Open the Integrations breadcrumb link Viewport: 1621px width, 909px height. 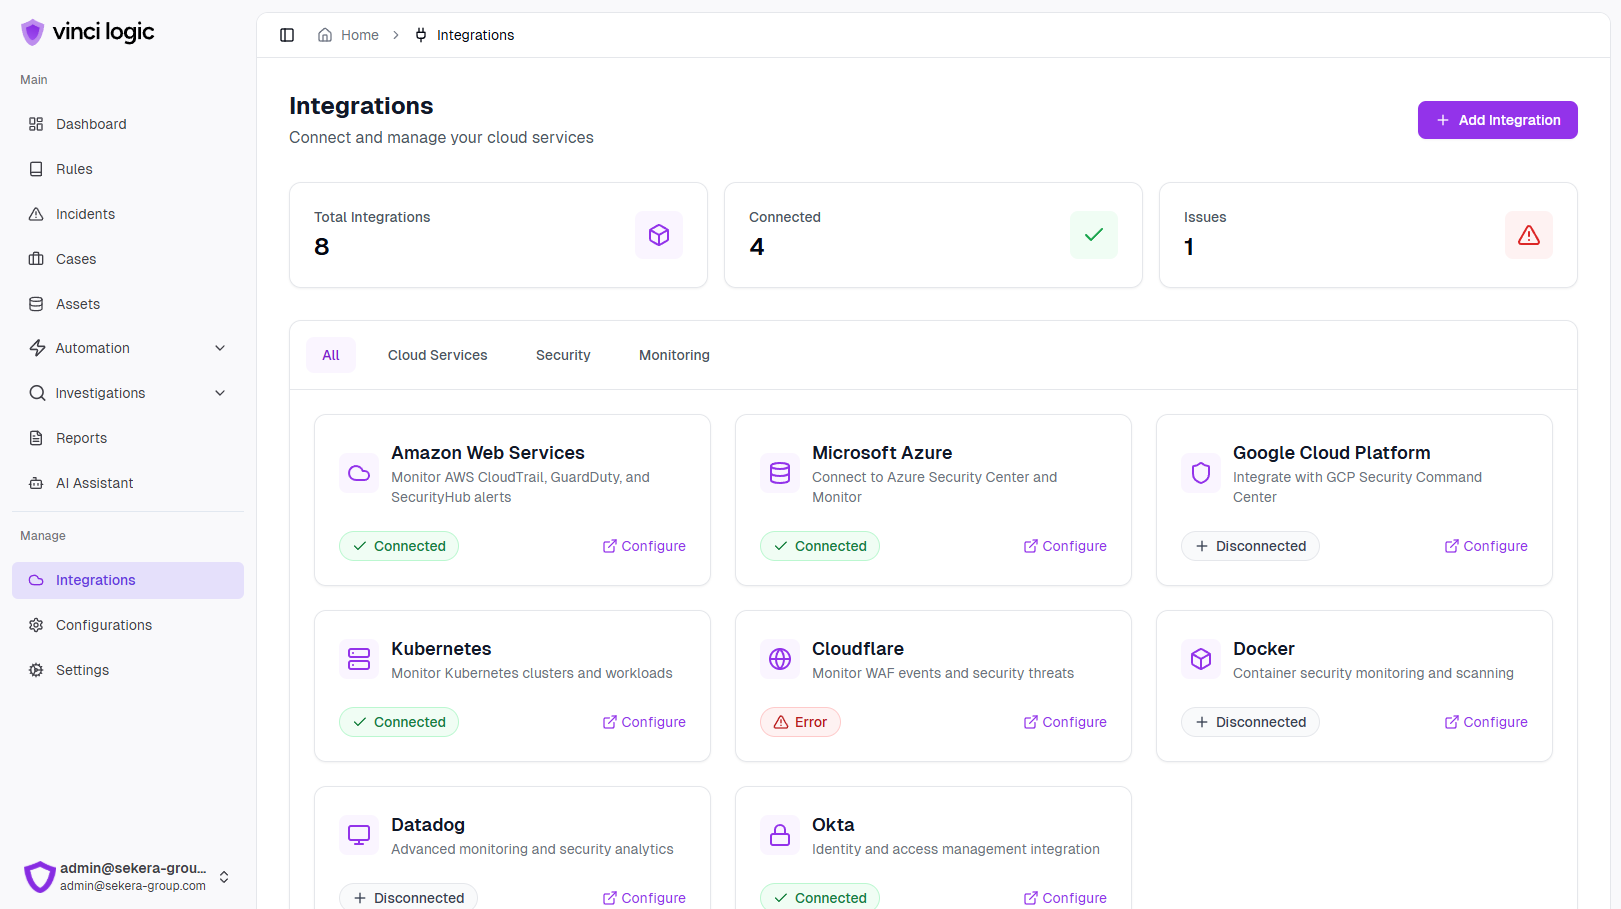click(x=476, y=34)
